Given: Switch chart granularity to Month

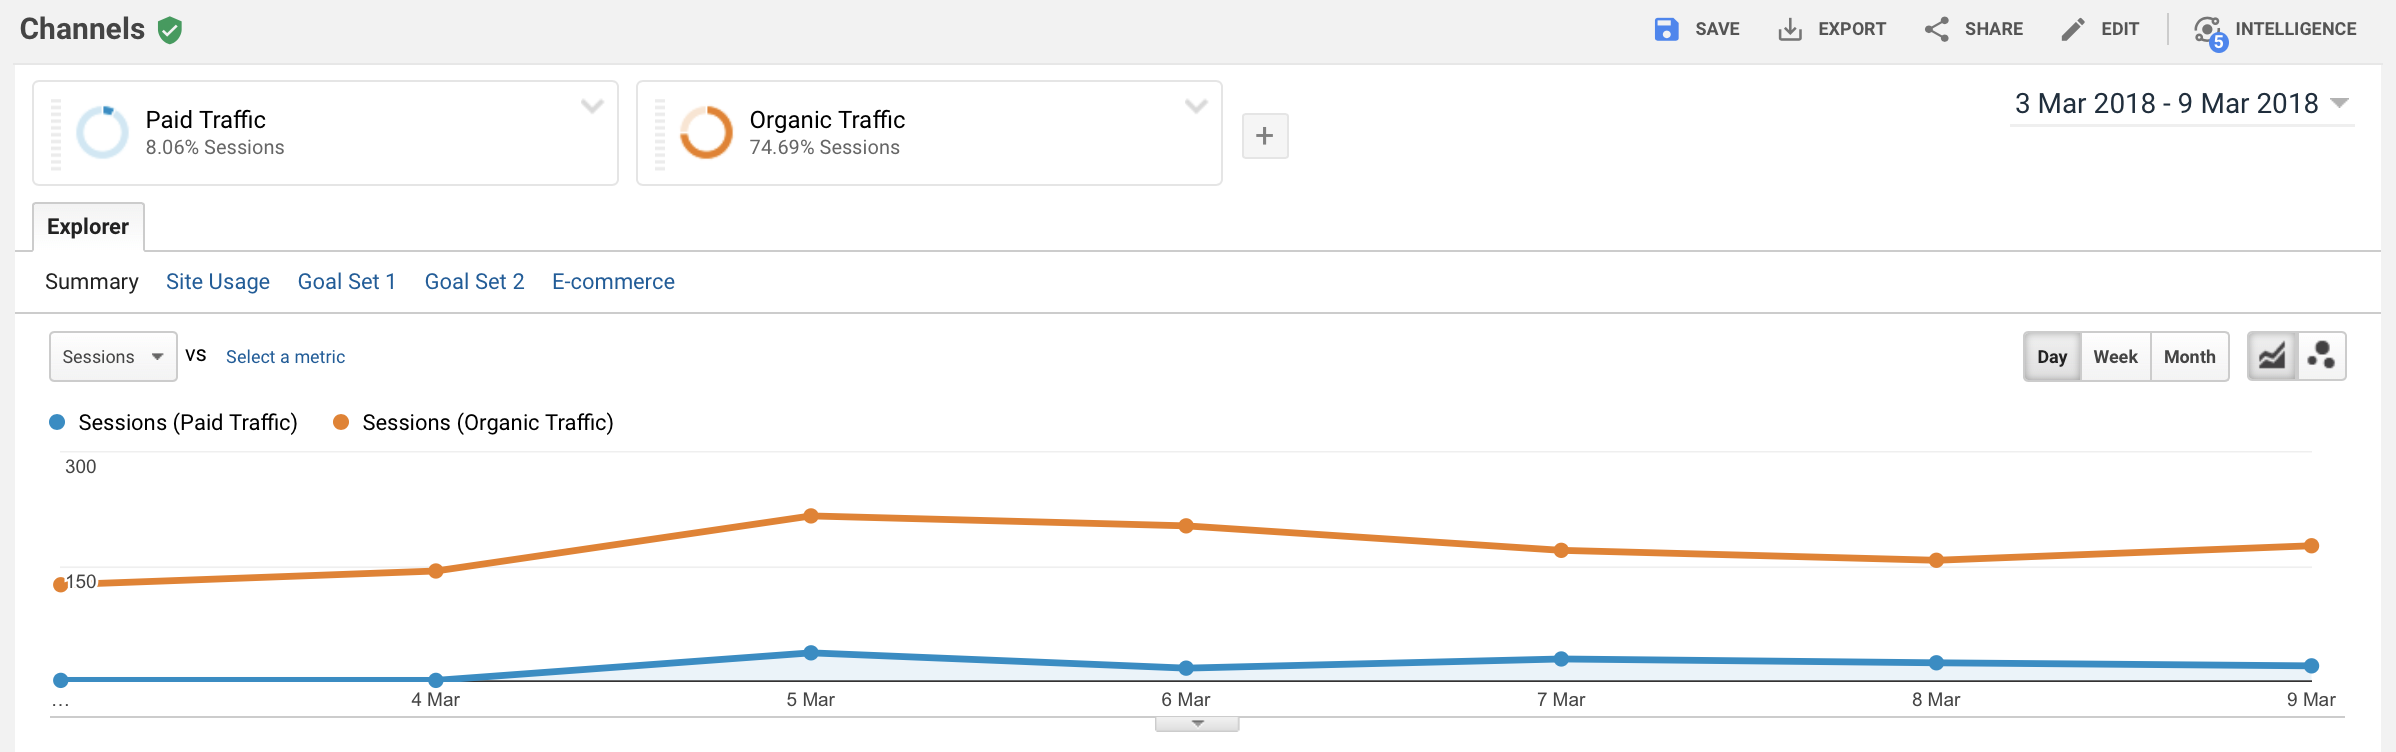Looking at the screenshot, I should coord(2189,355).
